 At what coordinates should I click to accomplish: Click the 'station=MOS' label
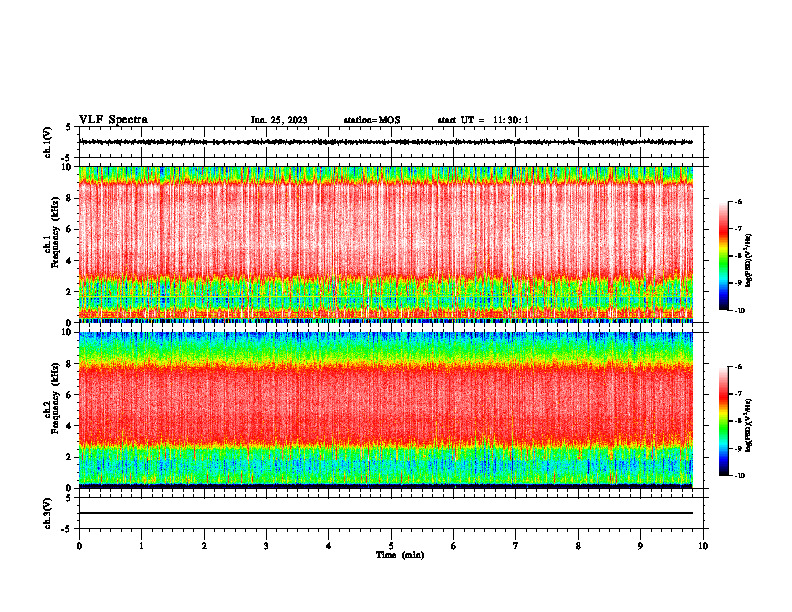[x=372, y=120]
